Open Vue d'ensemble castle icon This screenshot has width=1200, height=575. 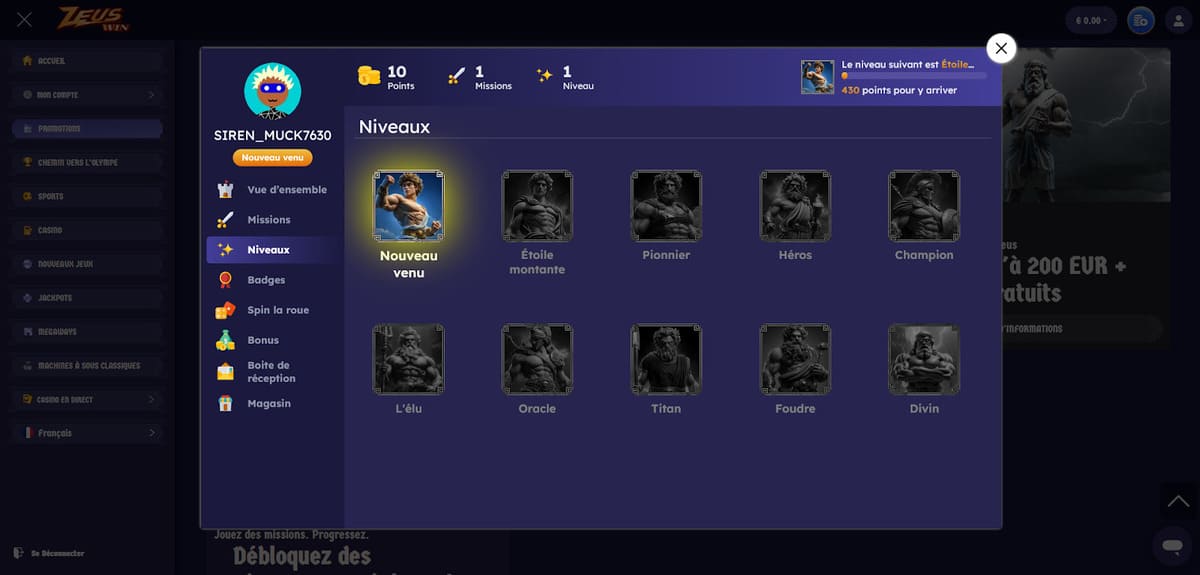tap(225, 190)
